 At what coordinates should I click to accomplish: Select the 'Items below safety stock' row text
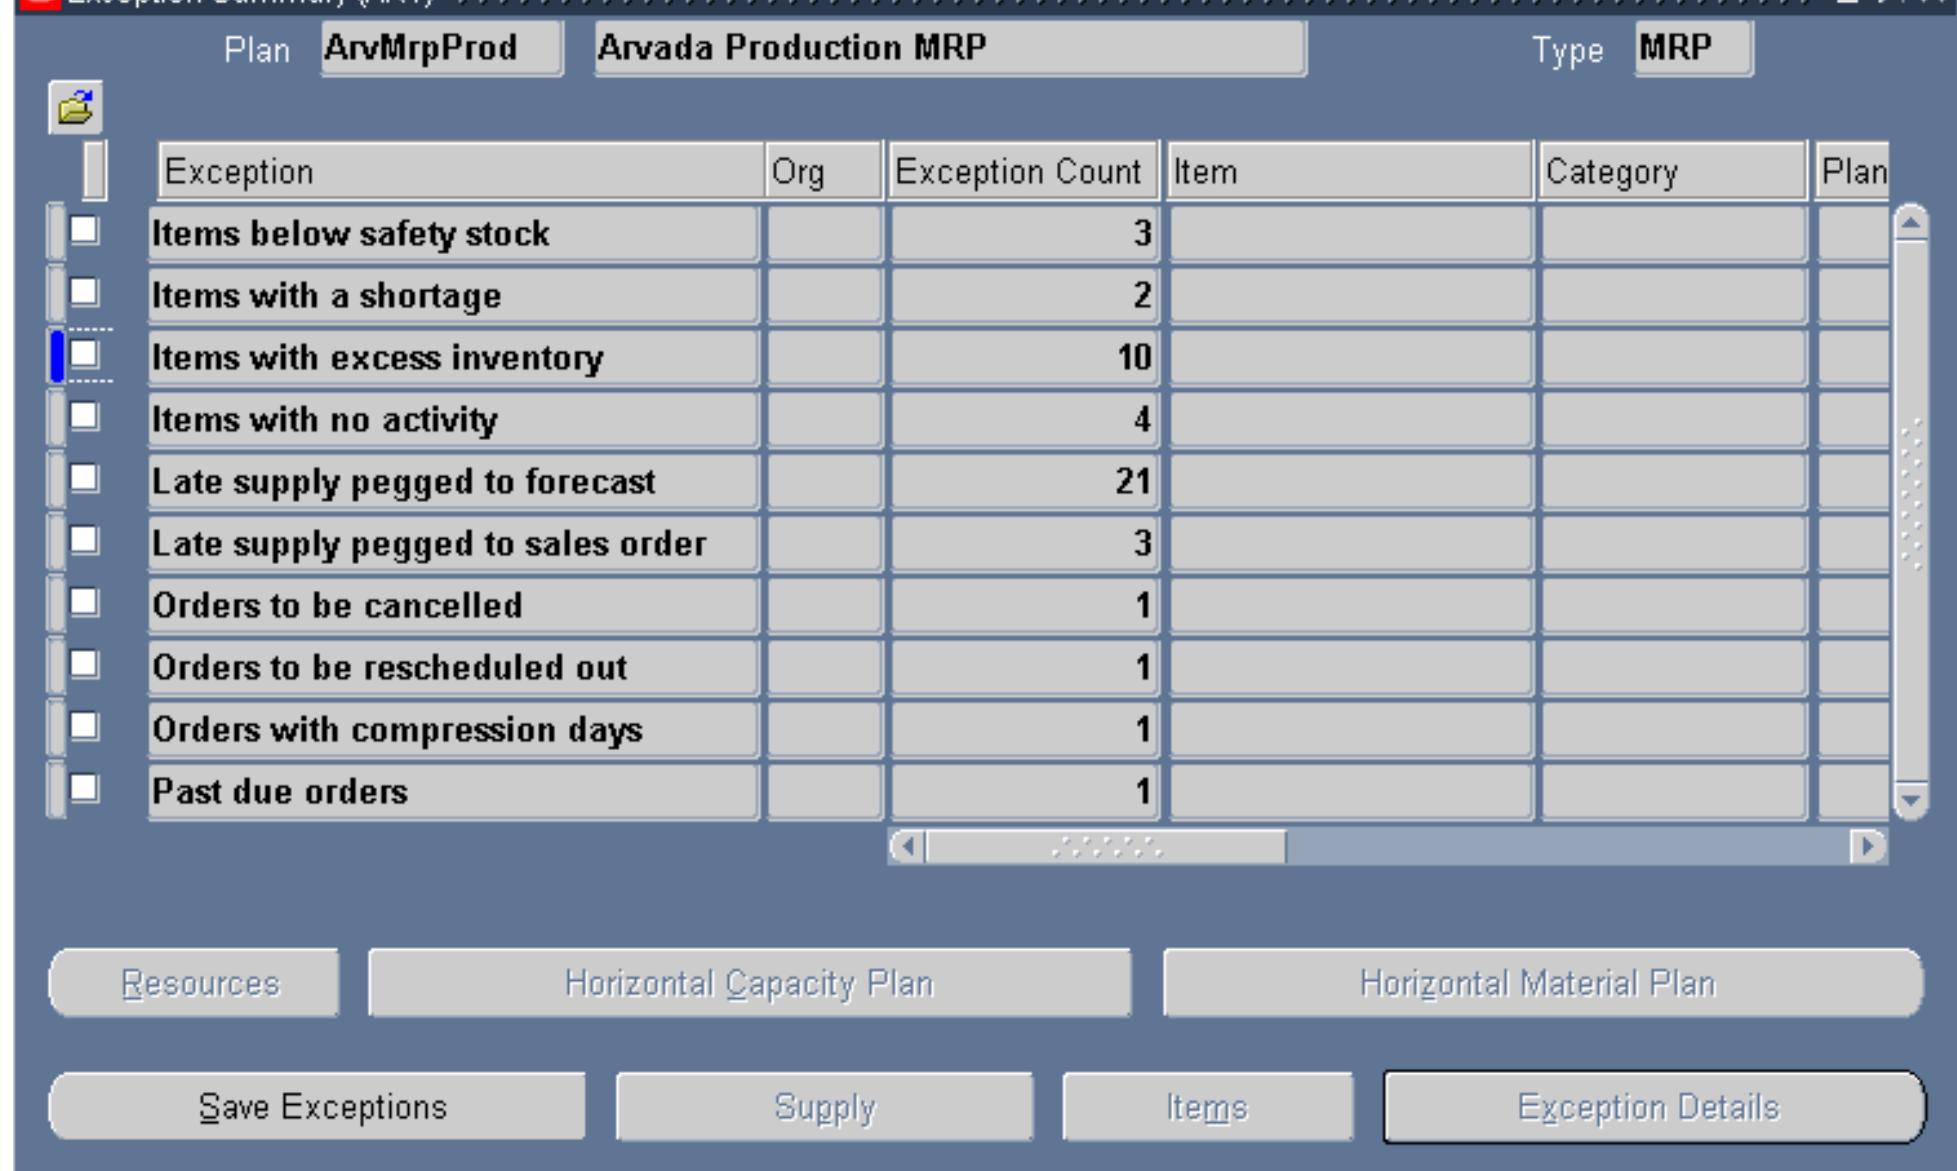[350, 234]
